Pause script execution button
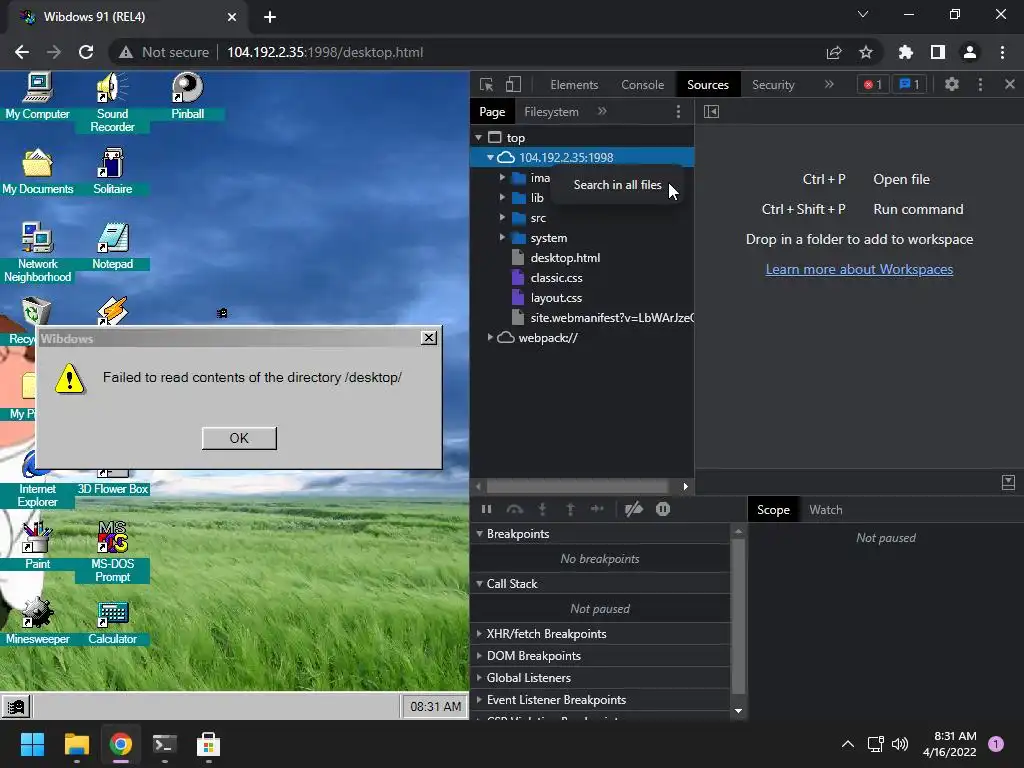The height and width of the screenshot is (768, 1024). pyautogui.click(x=487, y=509)
